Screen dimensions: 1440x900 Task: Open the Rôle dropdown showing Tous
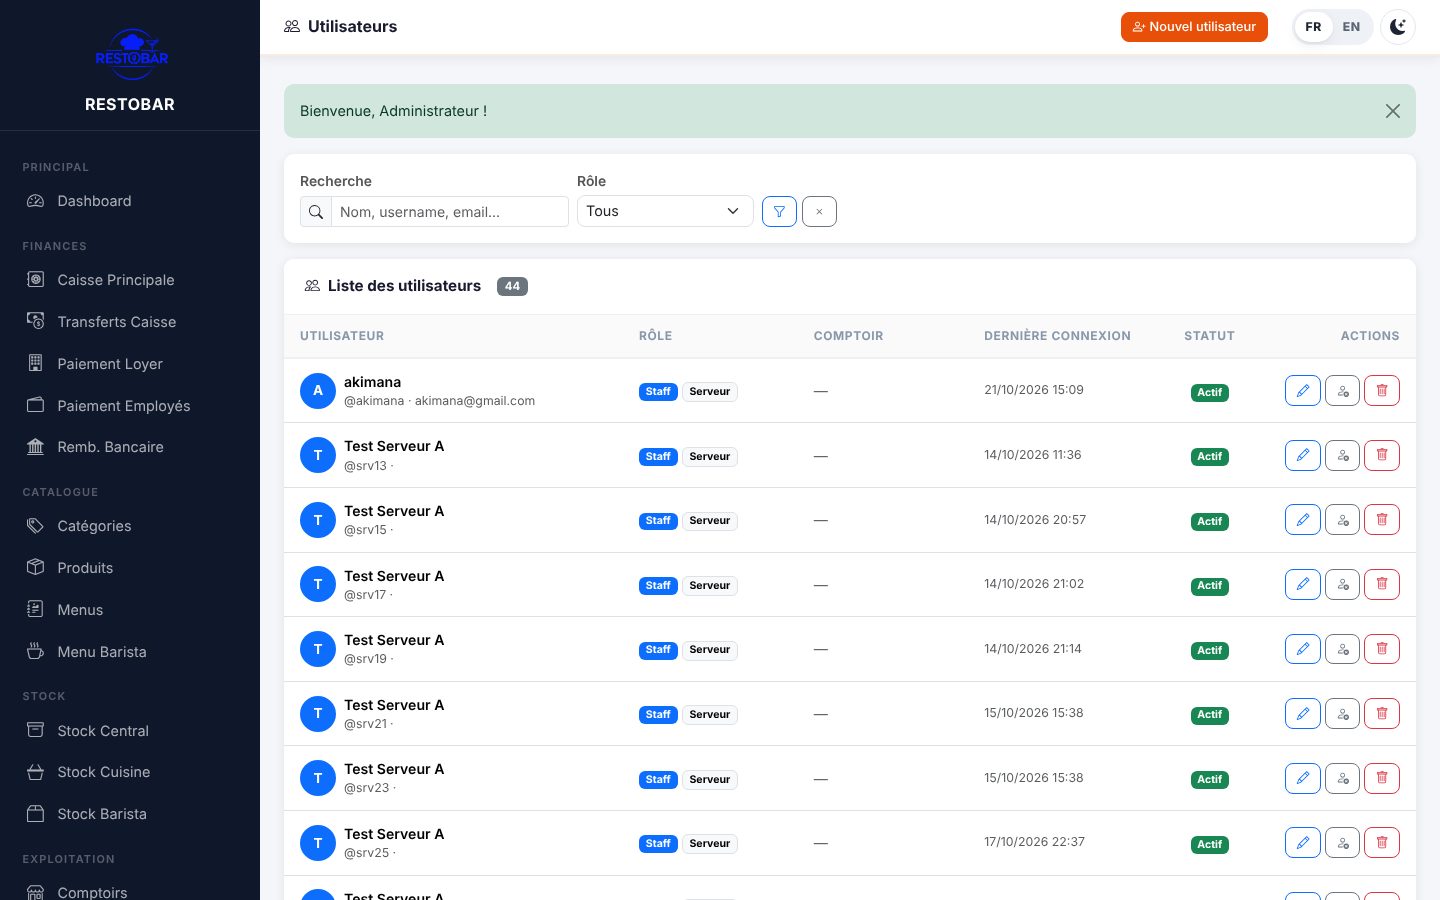point(665,211)
